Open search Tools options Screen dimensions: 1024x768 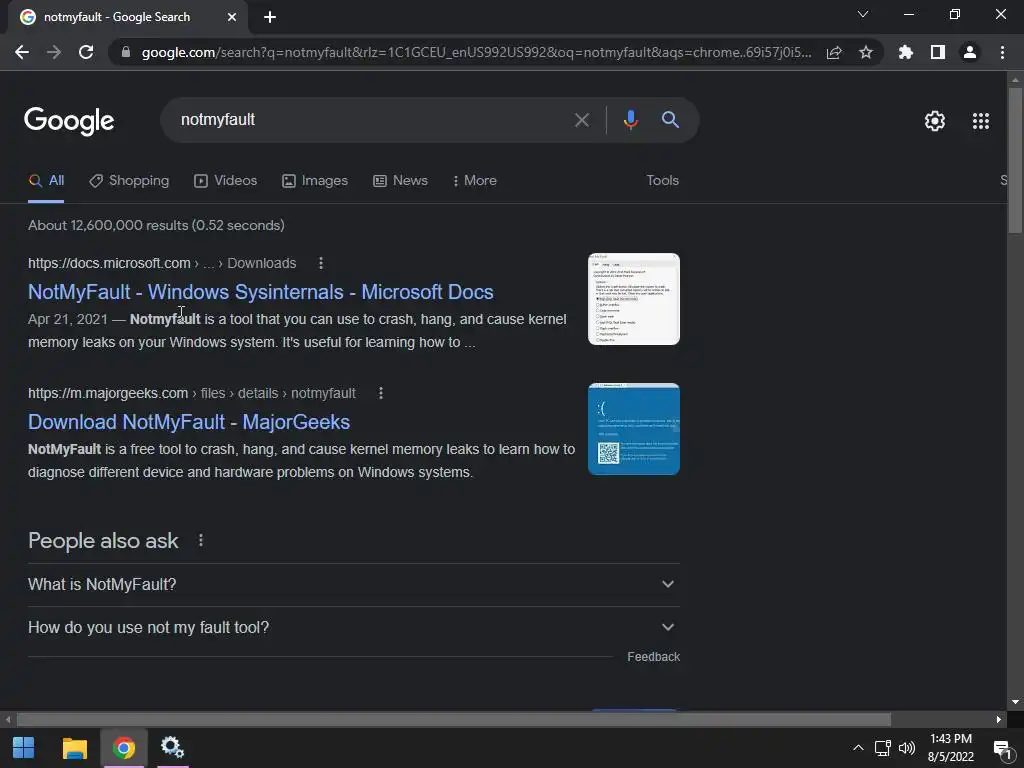(x=662, y=181)
